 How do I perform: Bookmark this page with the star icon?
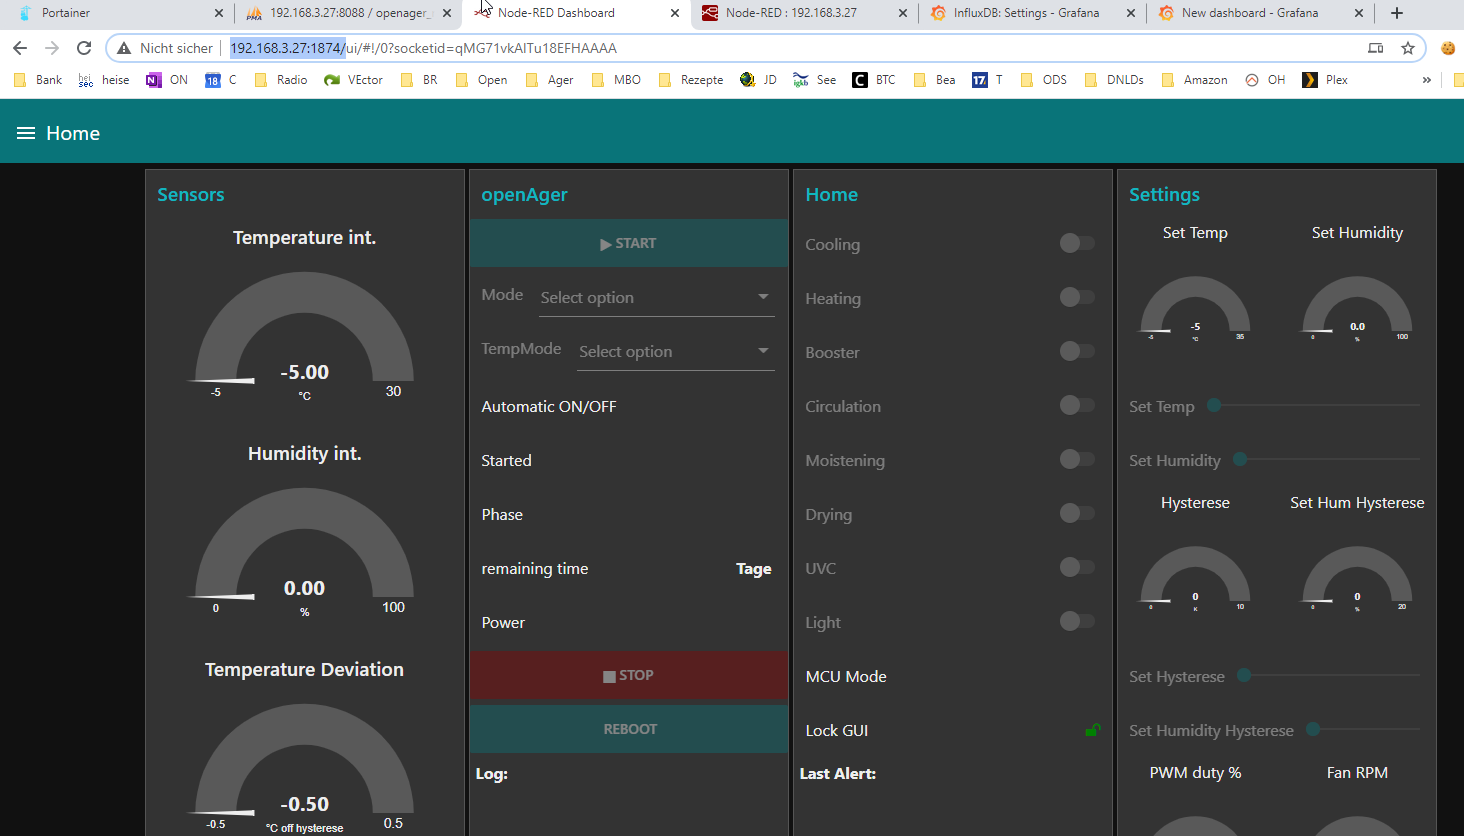click(x=1408, y=48)
